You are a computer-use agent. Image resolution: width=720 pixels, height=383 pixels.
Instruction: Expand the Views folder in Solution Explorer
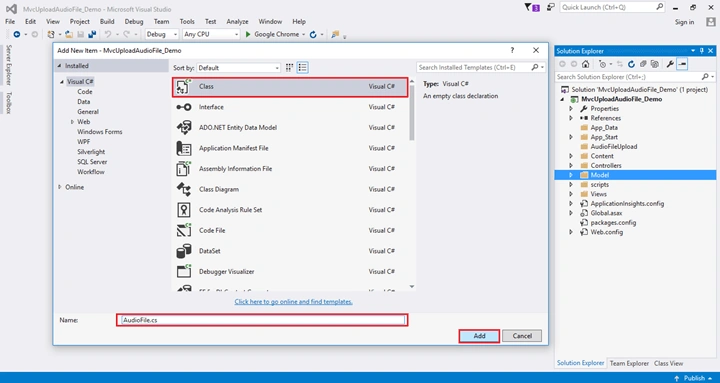coord(571,194)
